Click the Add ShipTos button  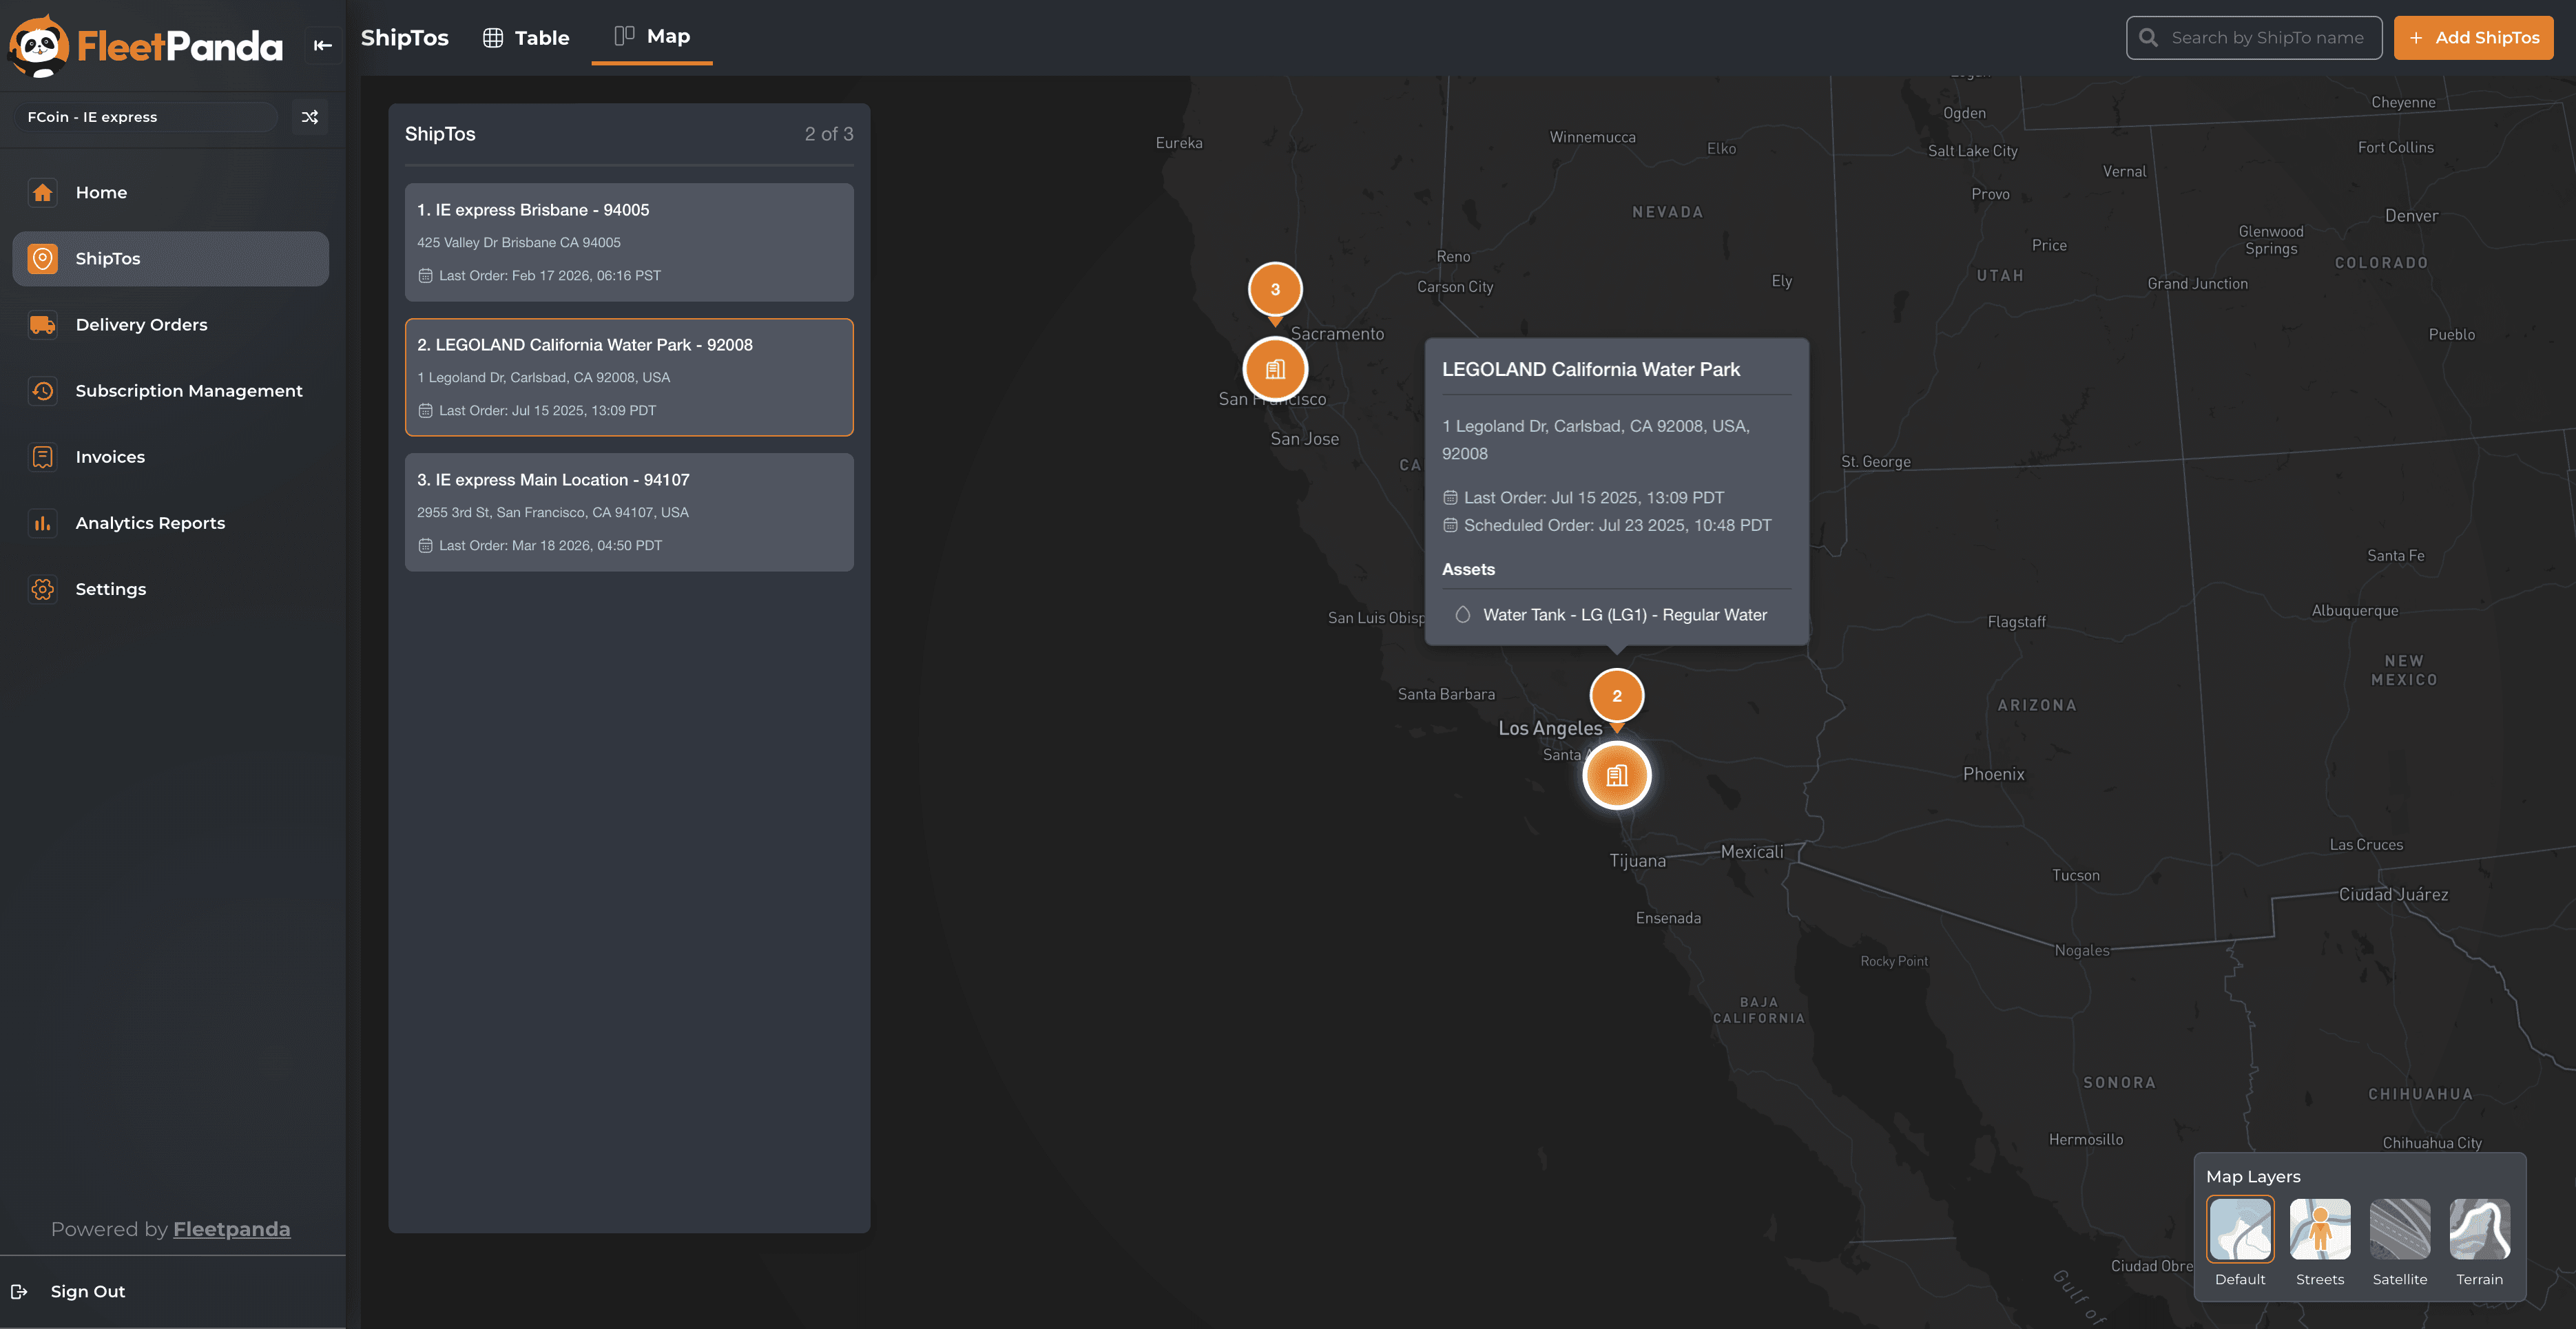tap(2473, 38)
